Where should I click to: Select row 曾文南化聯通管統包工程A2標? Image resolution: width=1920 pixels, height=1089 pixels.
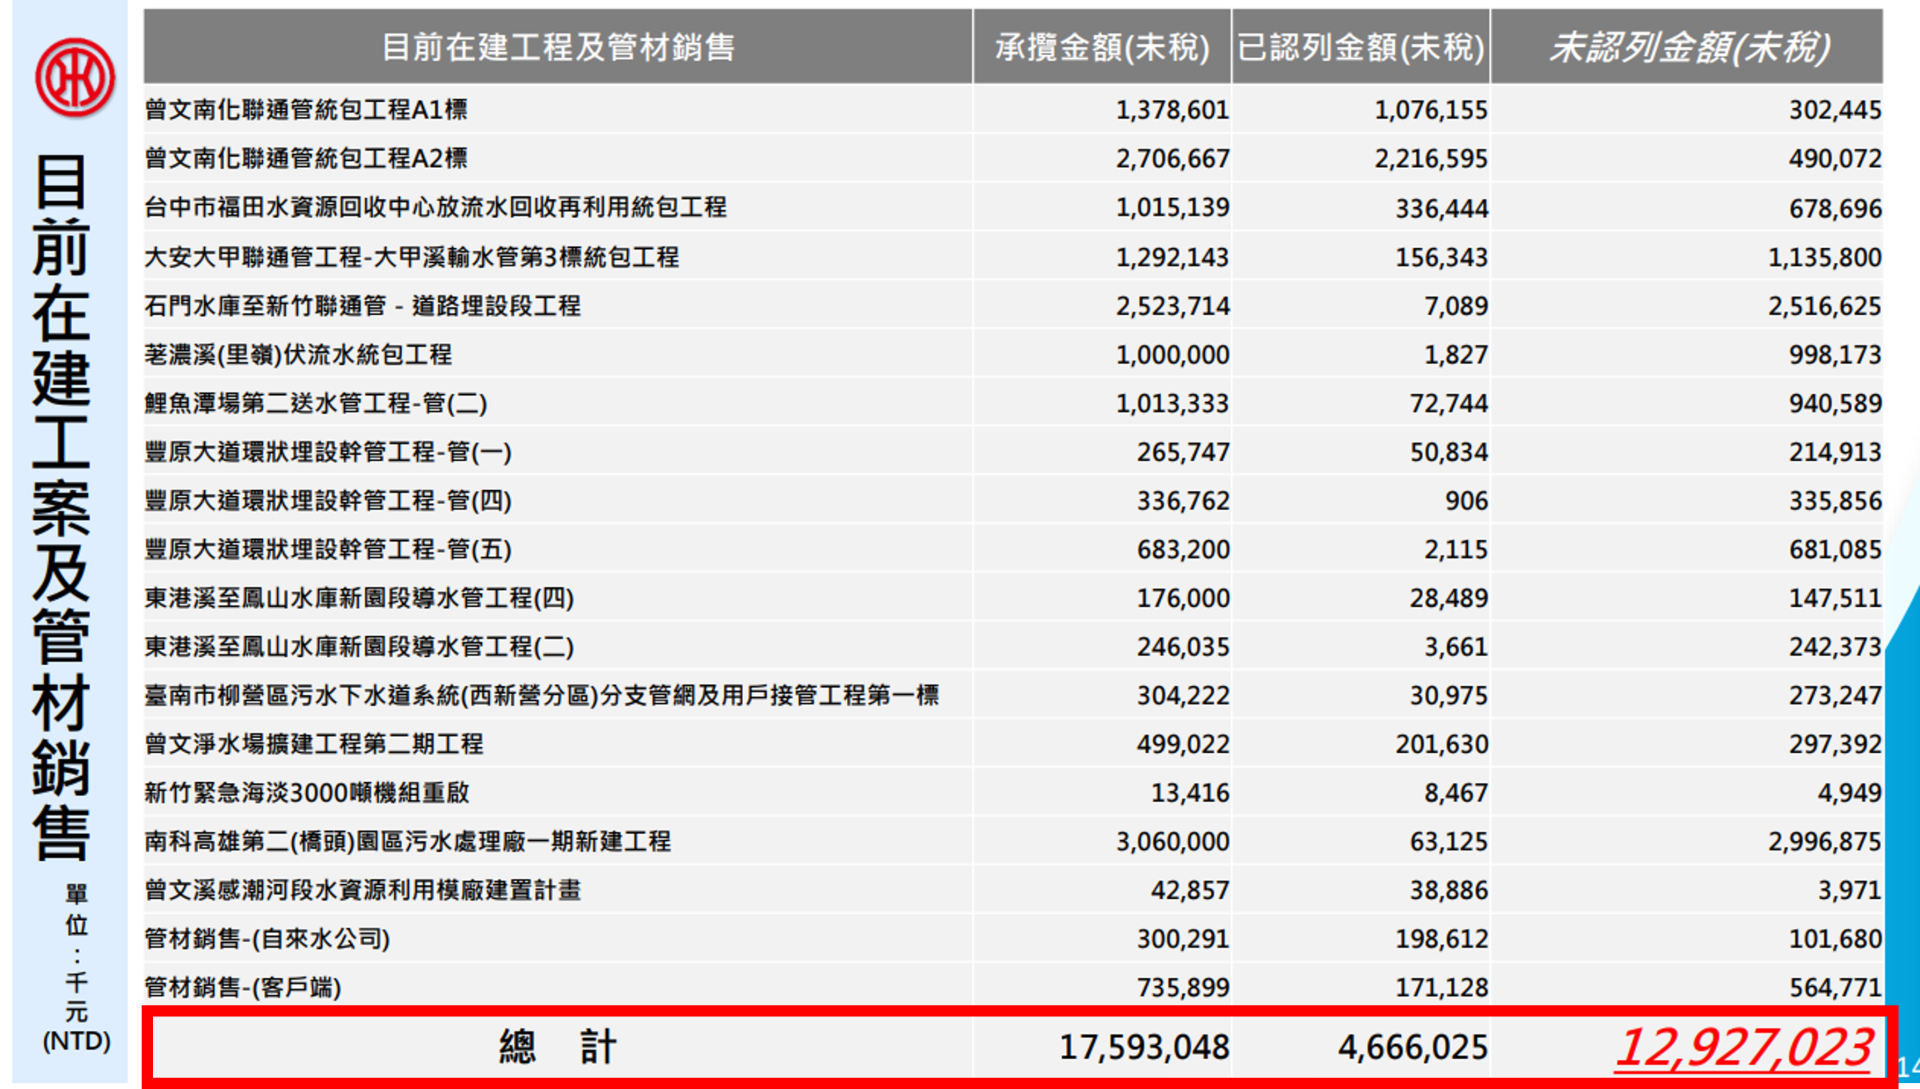[x=1013, y=158]
